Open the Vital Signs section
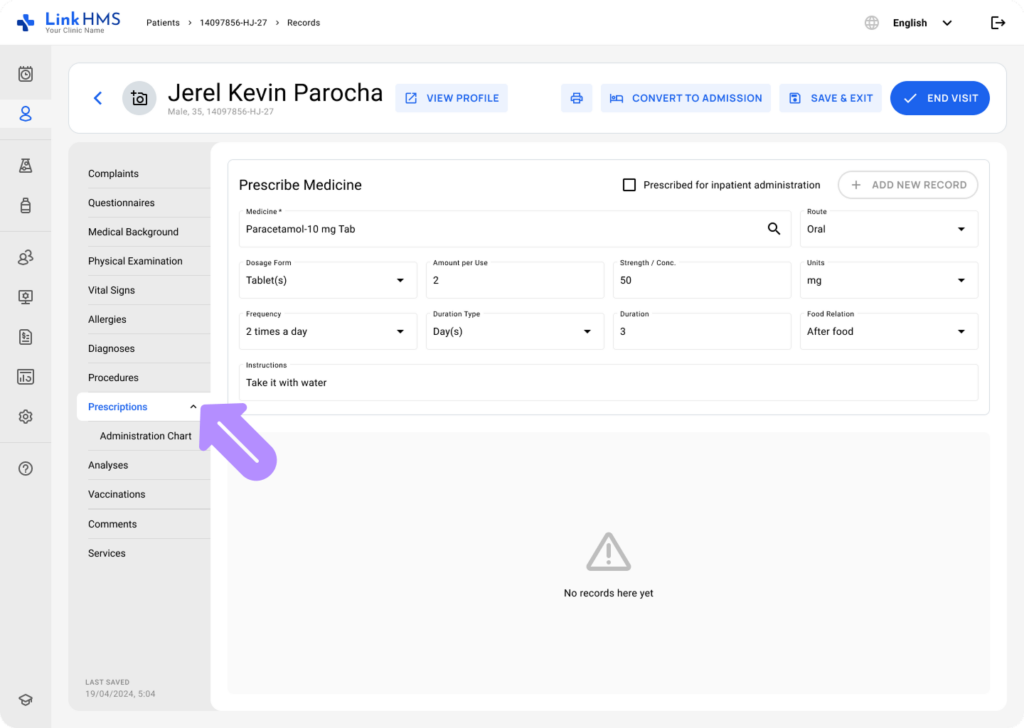The image size is (1024, 728). tap(111, 290)
